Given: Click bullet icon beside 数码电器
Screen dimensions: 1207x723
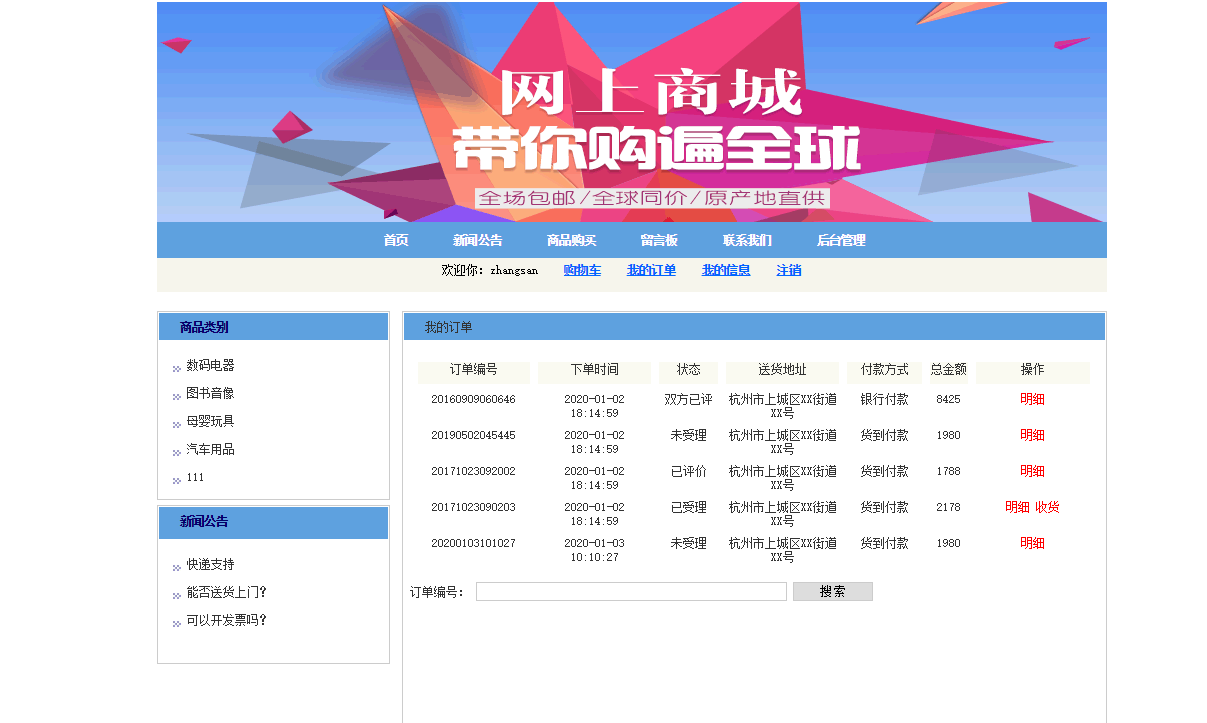Looking at the screenshot, I should click(177, 369).
